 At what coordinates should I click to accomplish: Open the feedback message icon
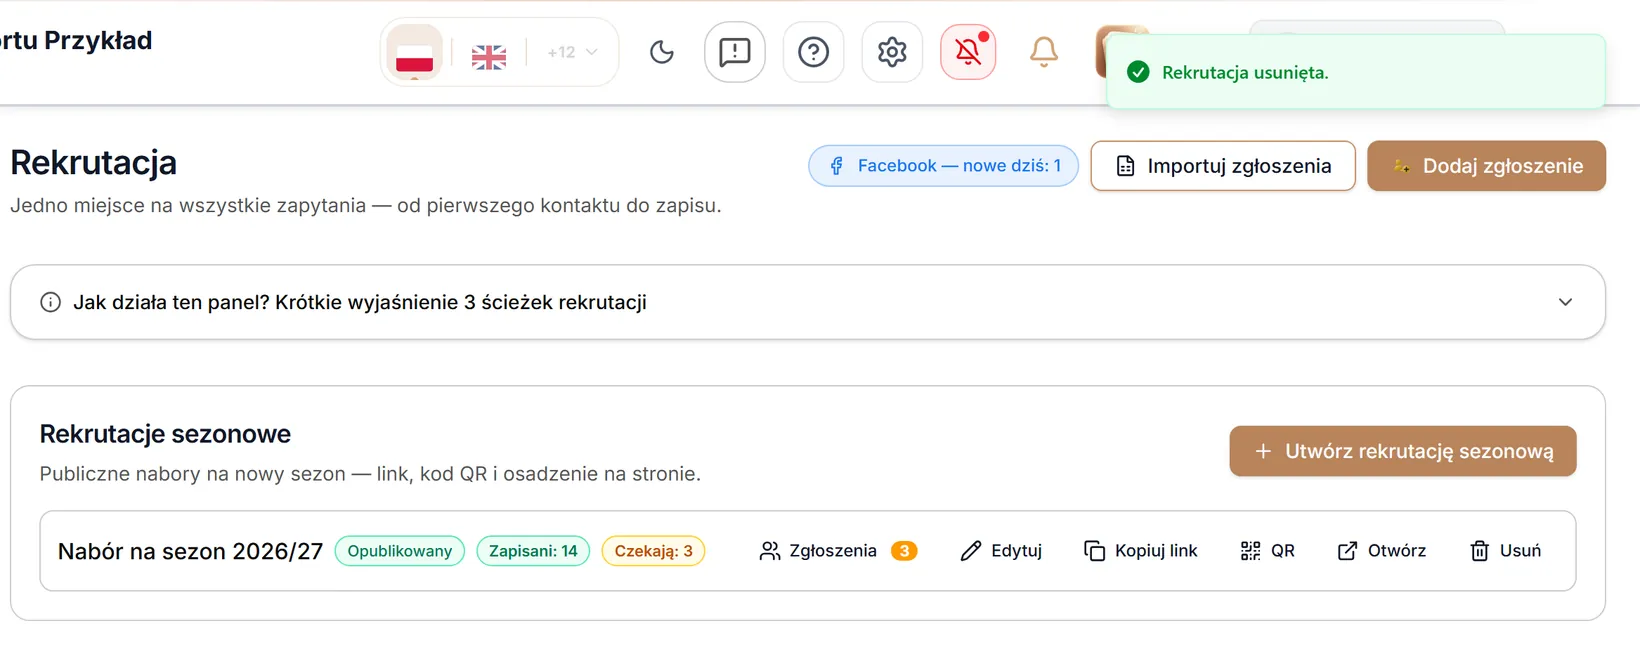tap(735, 52)
